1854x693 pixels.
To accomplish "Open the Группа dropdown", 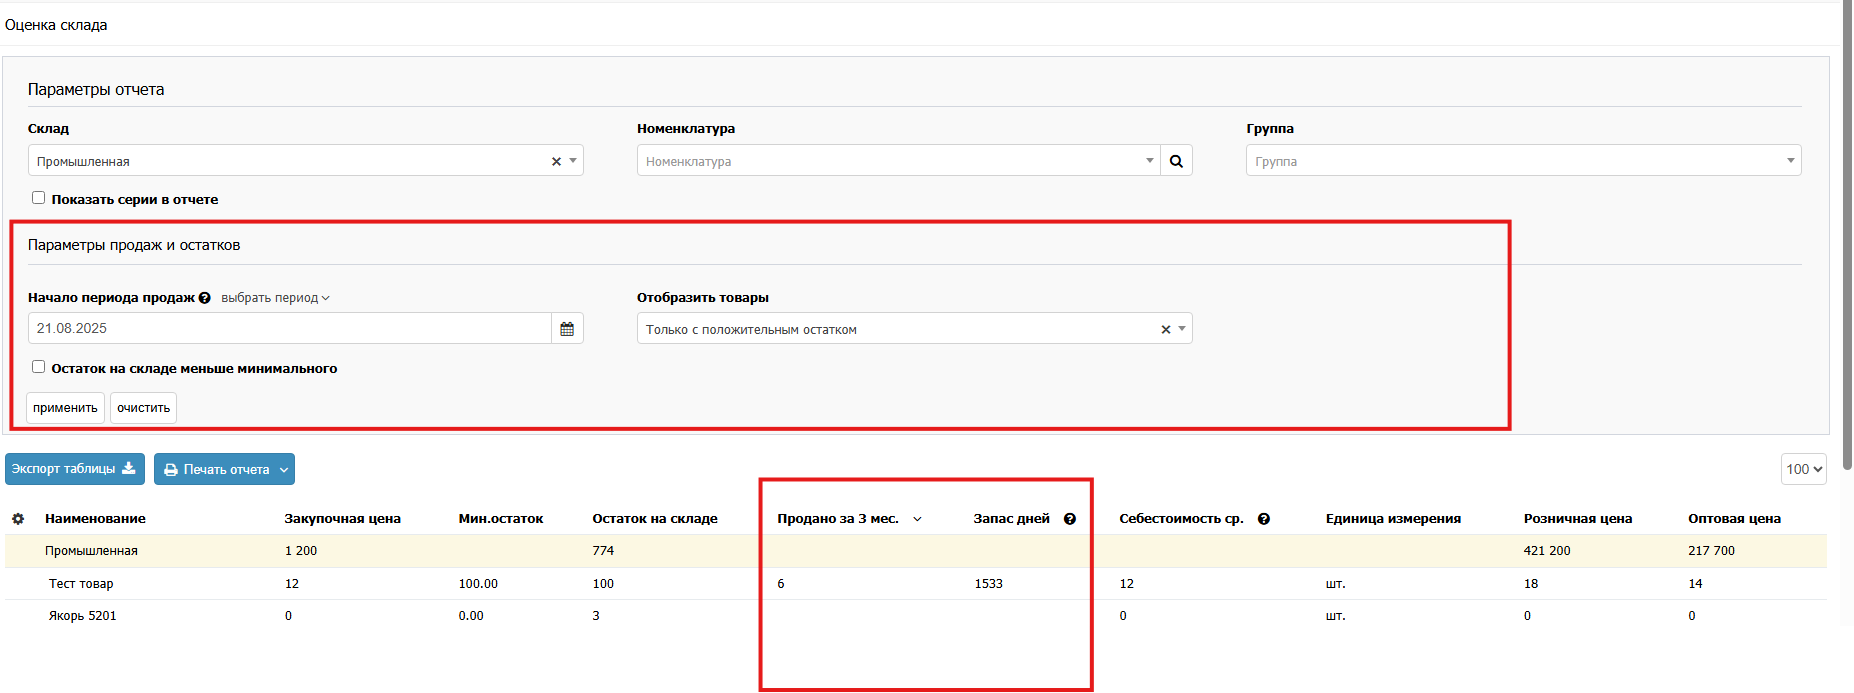I will tap(1523, 161).
